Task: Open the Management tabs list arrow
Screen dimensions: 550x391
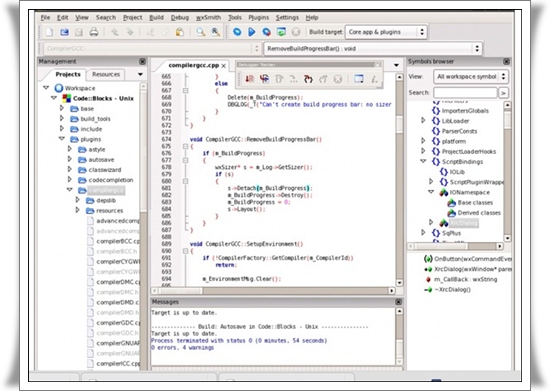Action: pyautogui.click(x=140, y=74)
